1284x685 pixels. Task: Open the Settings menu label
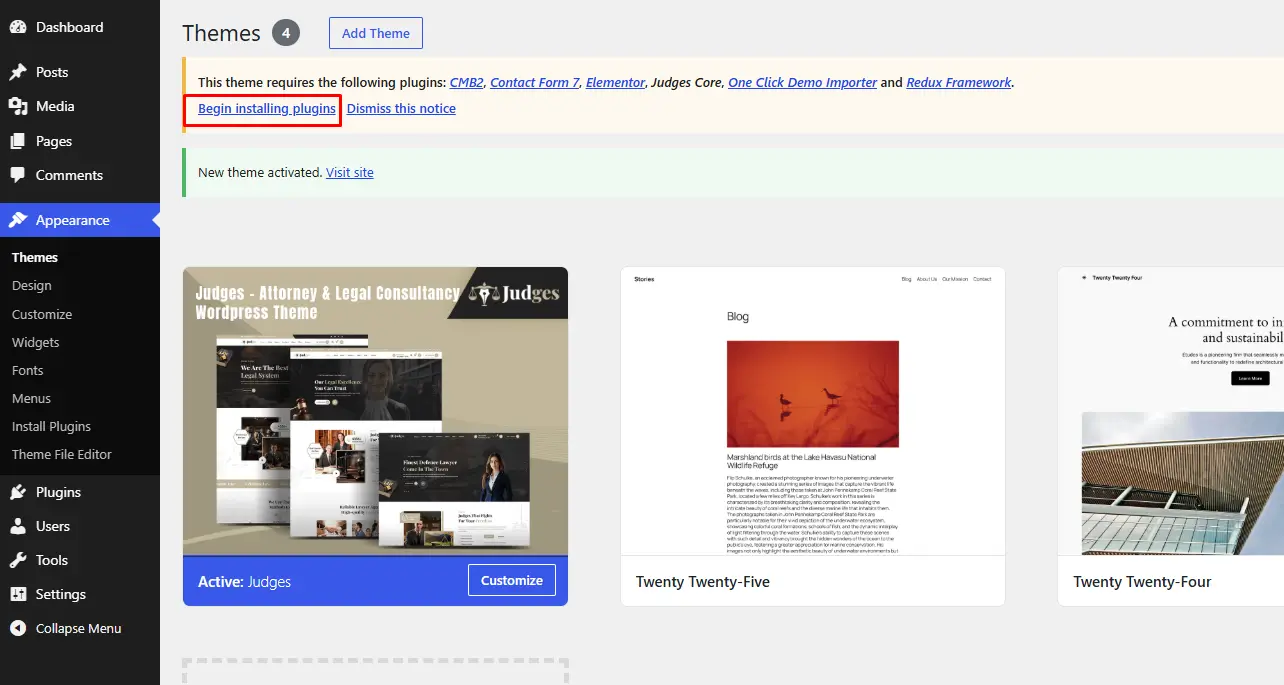[61, 594]
